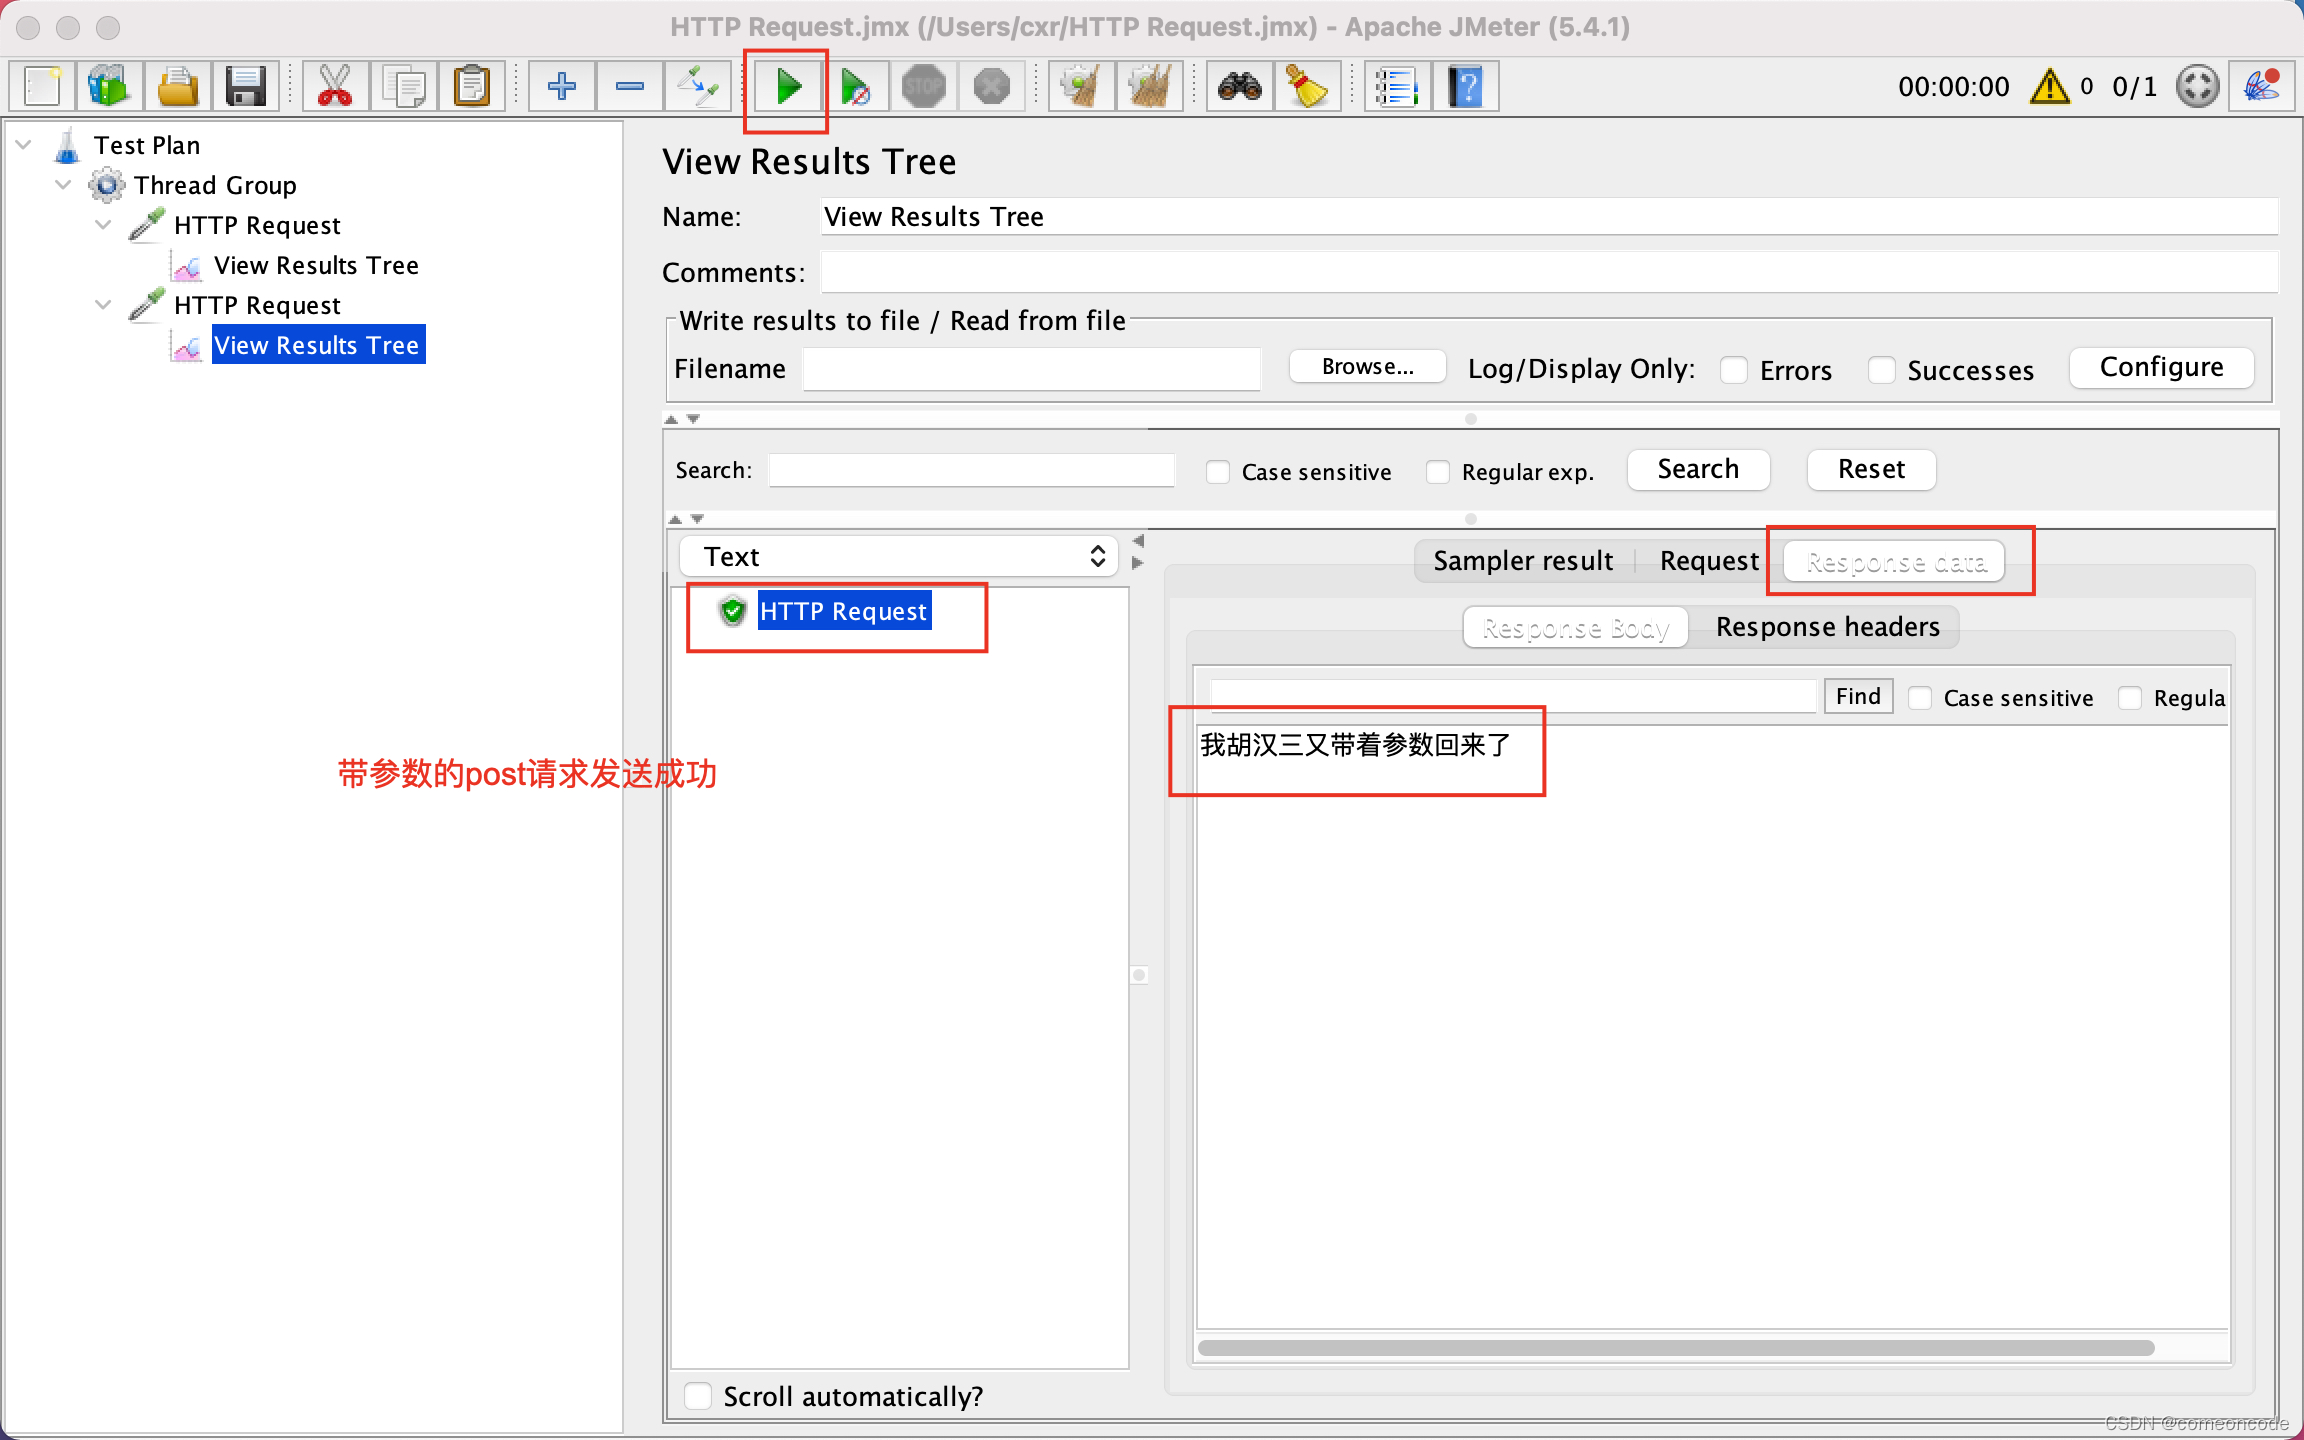The width and height of the screenshot is (2304, 1440).
Task: Click the feather plugins manager icon
Action: (2262, 87)
